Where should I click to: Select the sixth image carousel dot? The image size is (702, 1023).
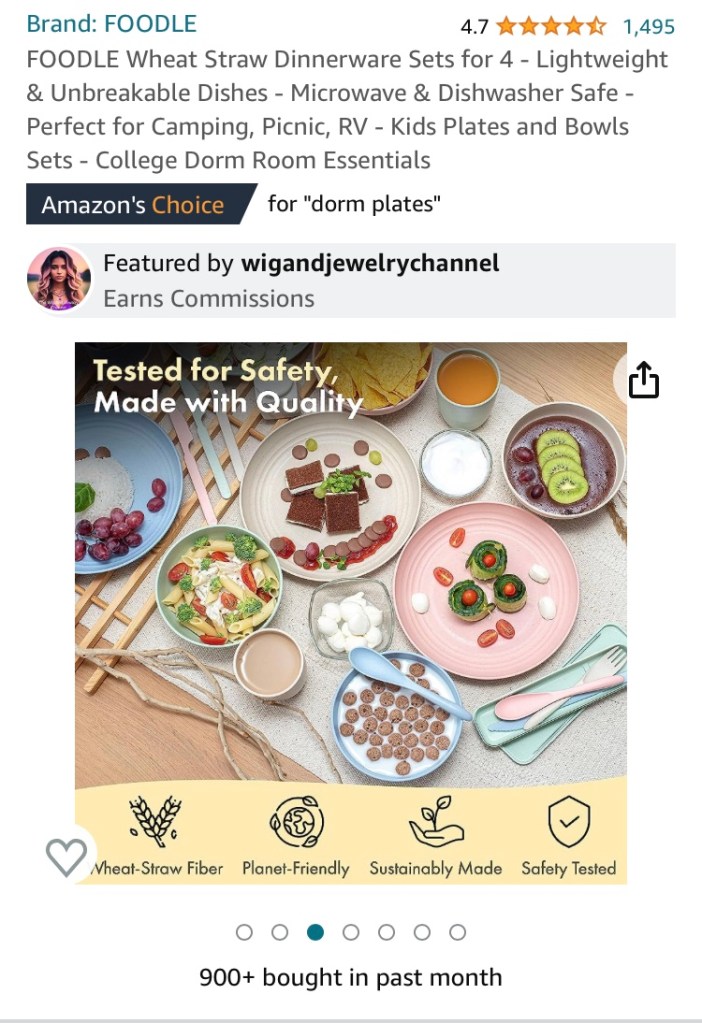tap(422, 932)
